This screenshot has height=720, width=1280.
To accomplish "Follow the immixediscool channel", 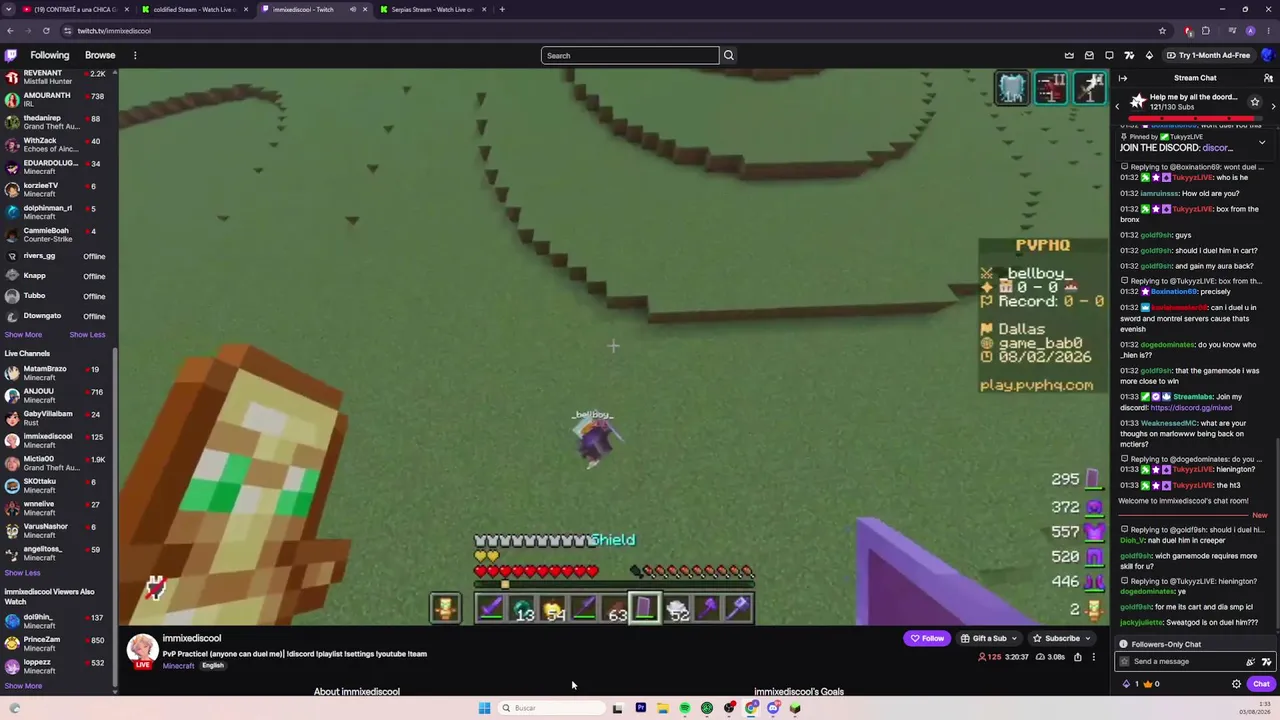I will point(927,638).
